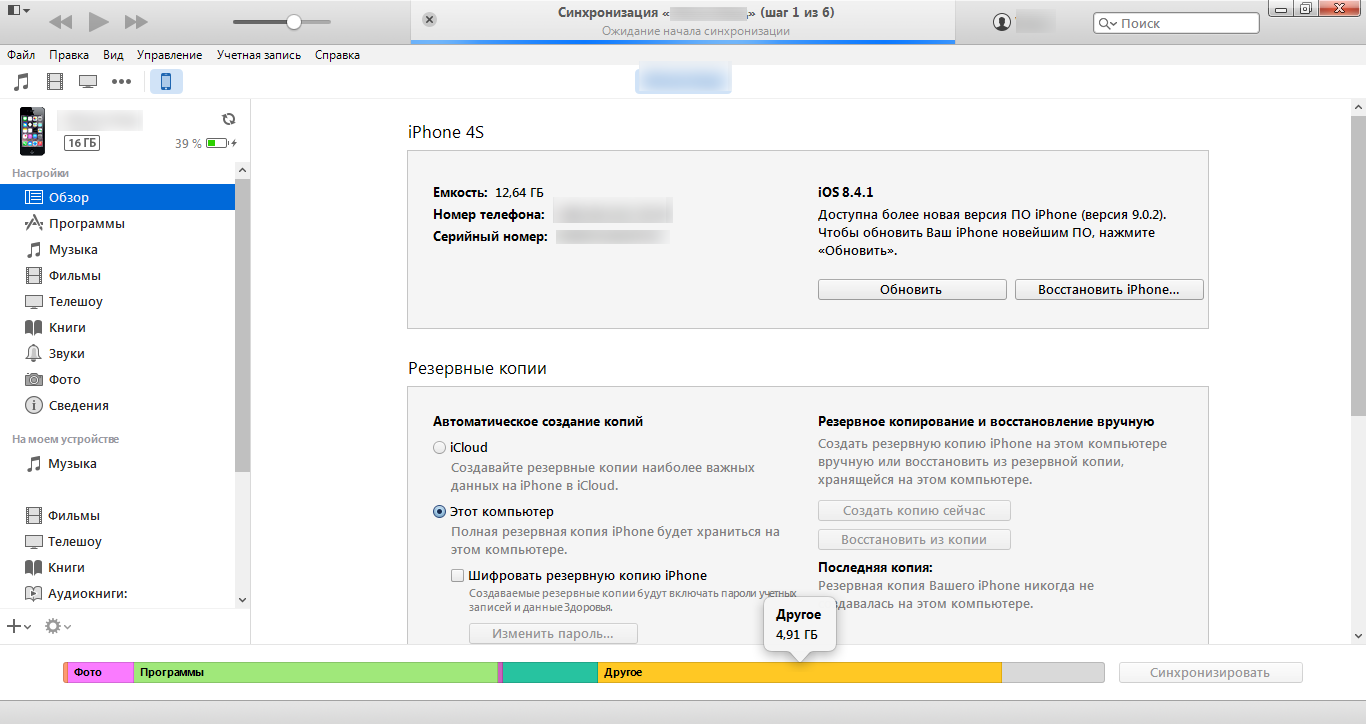The image size is (1366, 724).
Task: Click Изменить пароль... button
Action: [553, 633]
